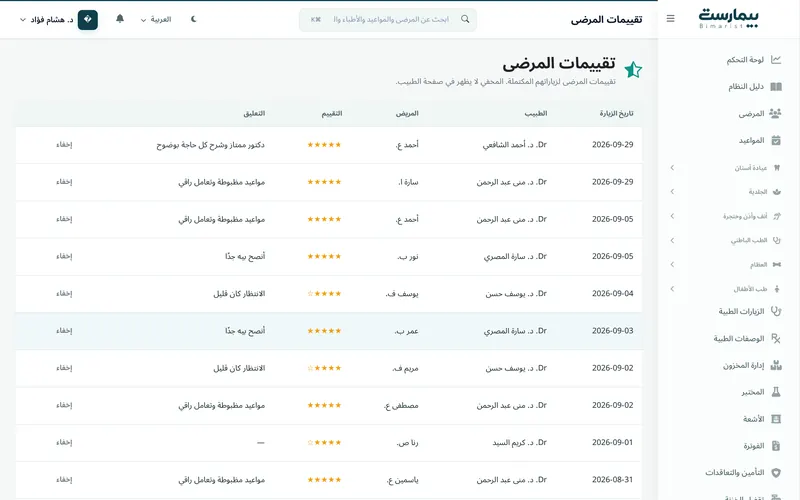
Task: Click the teal user avatar badge
Action: pyautogui.click(x=88, y=19)
